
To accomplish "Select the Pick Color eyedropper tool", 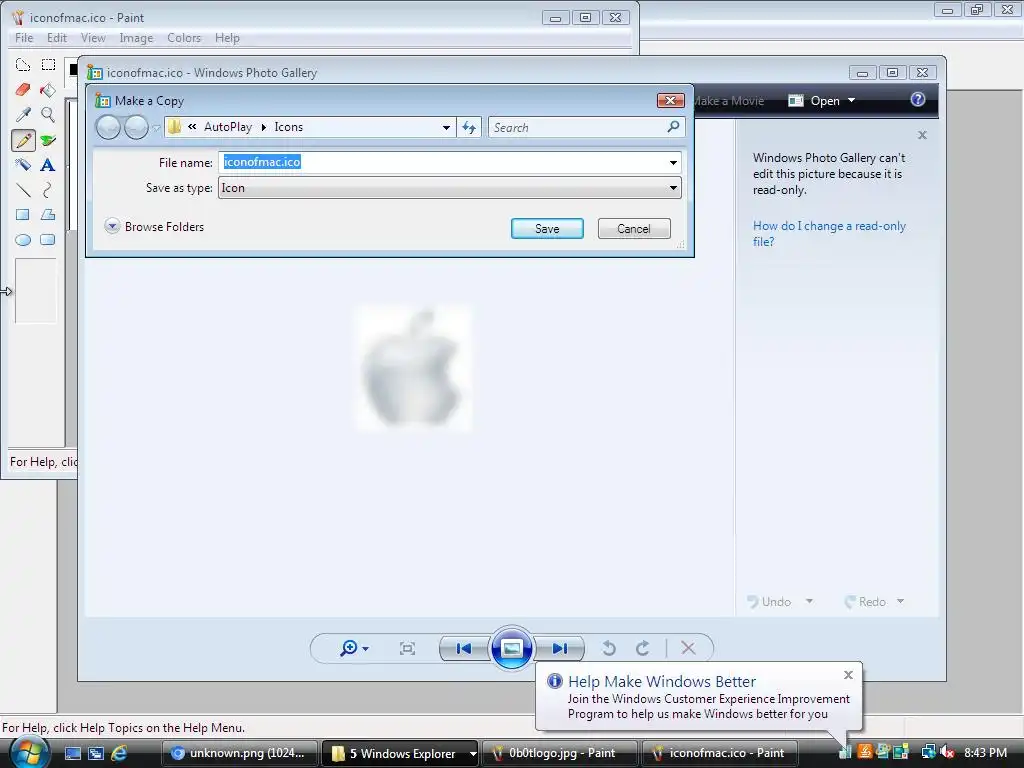I will pyautogui.click(x=23, y=115).
